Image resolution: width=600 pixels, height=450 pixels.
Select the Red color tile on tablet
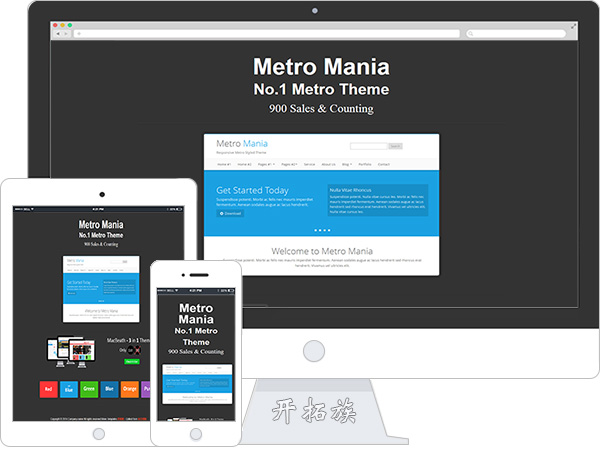click(49, 389)
